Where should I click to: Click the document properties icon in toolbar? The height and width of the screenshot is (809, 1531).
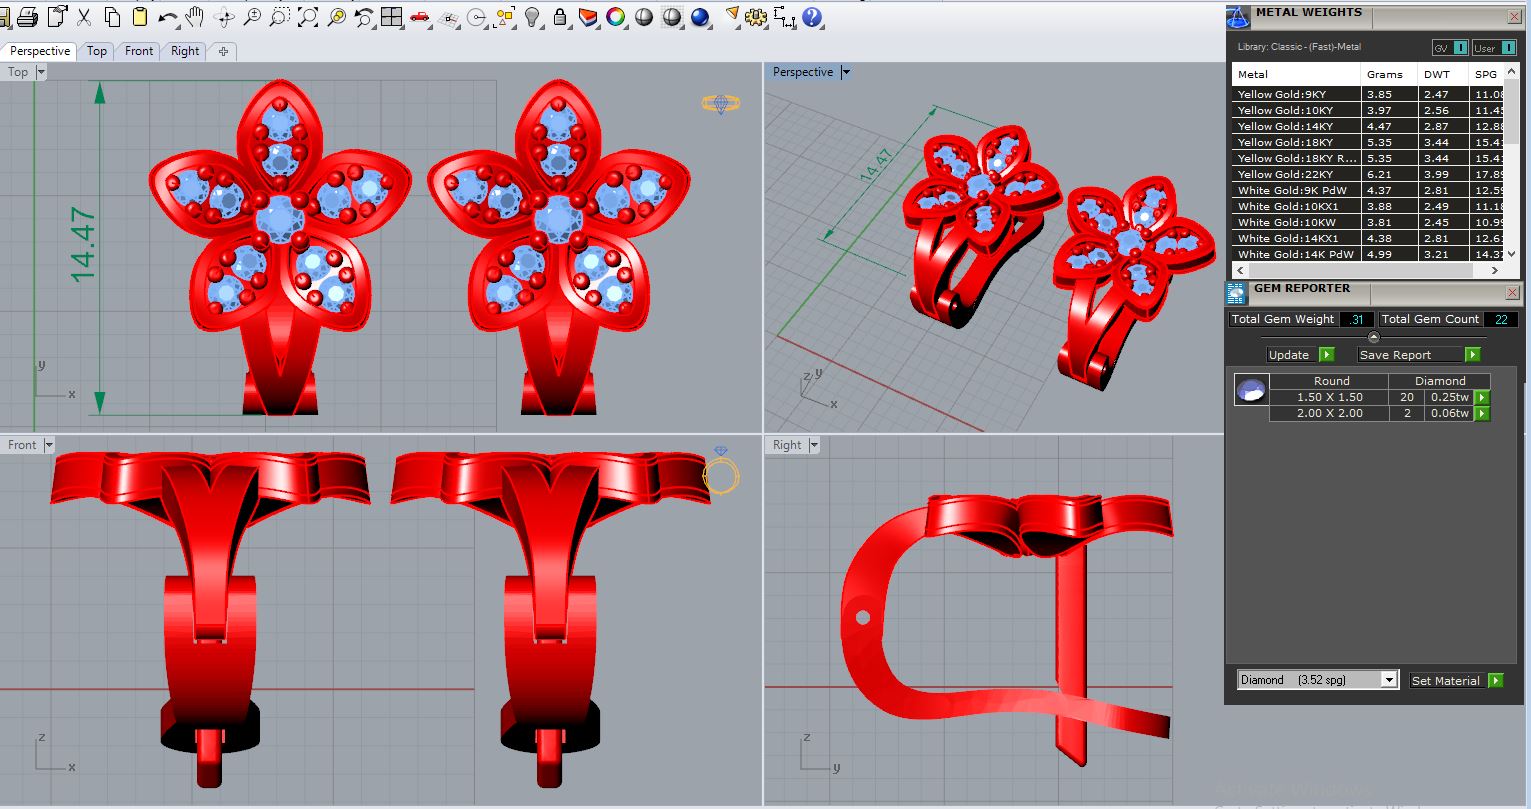coord(57,16)
